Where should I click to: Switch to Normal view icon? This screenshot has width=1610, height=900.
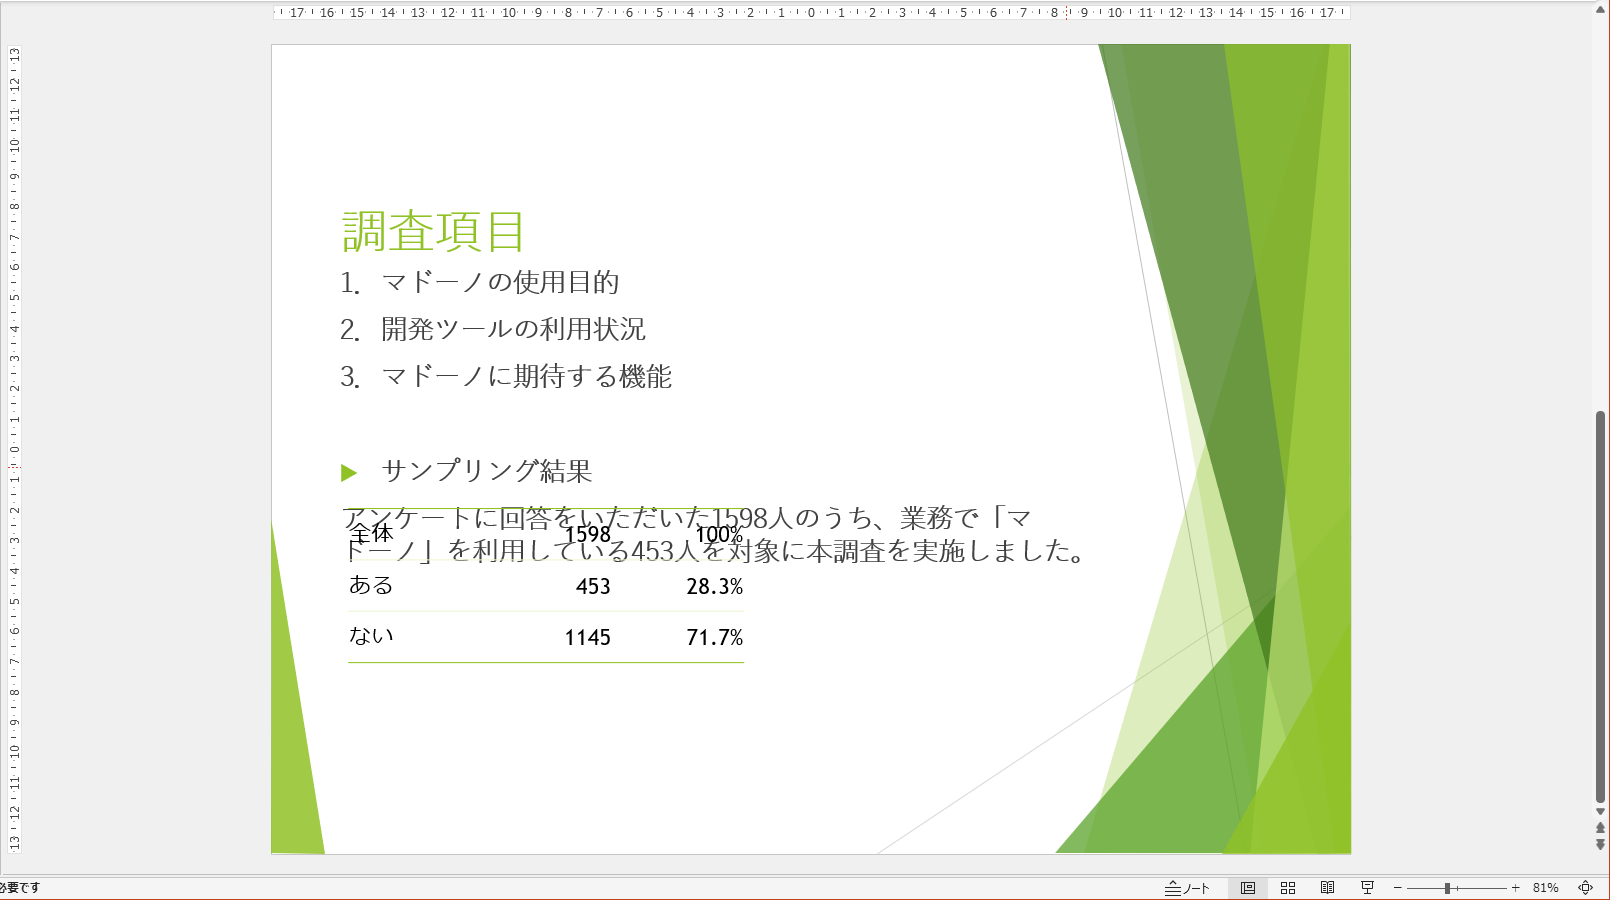click(x=1248, y=888)
